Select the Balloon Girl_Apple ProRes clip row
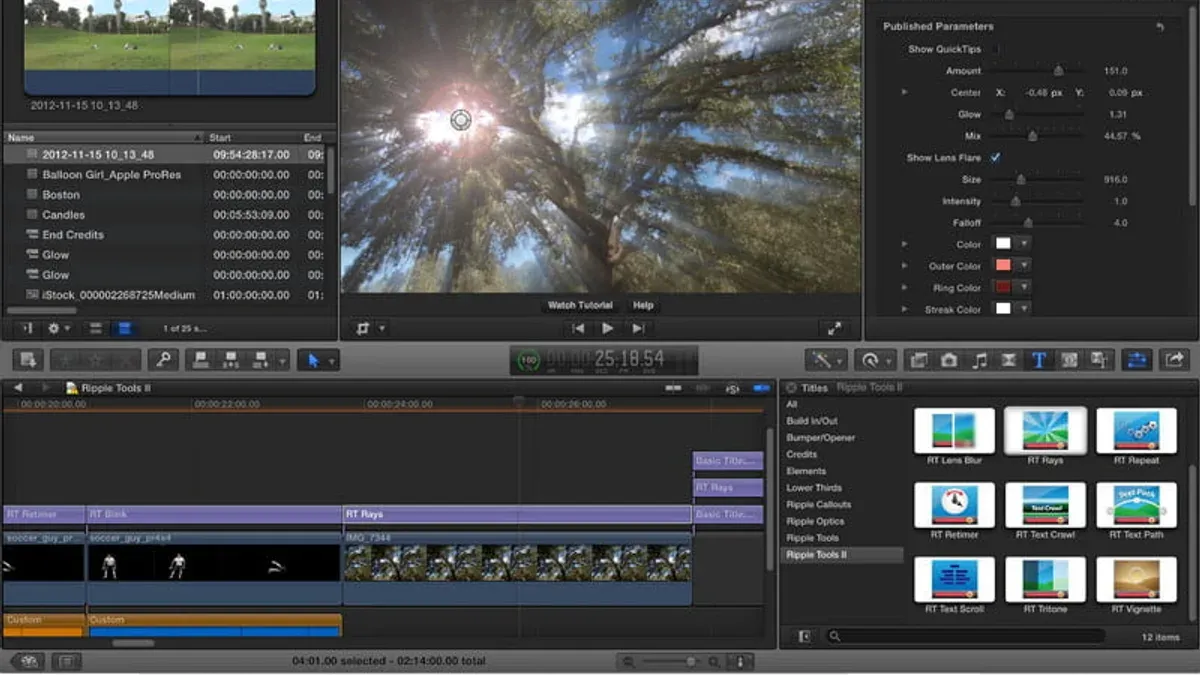1200x675 pixels. (165, 175)
